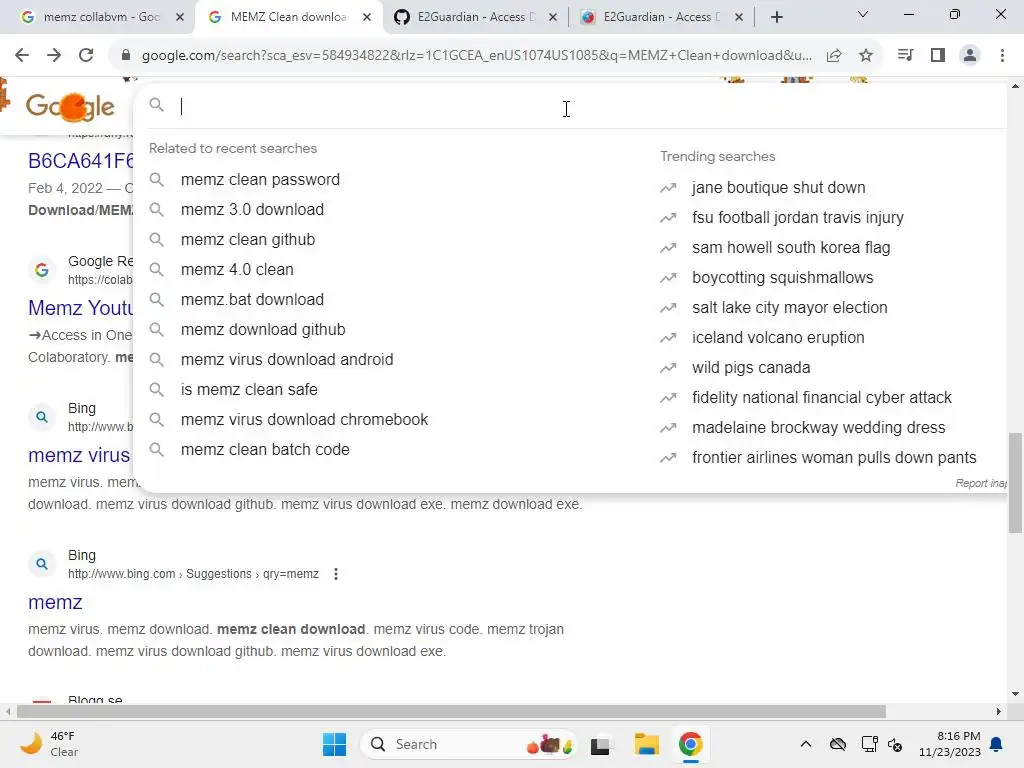This screenshot has width=1024, height=768.
Task: Open File Explorer from the taskbar
Action: [647, 744]
